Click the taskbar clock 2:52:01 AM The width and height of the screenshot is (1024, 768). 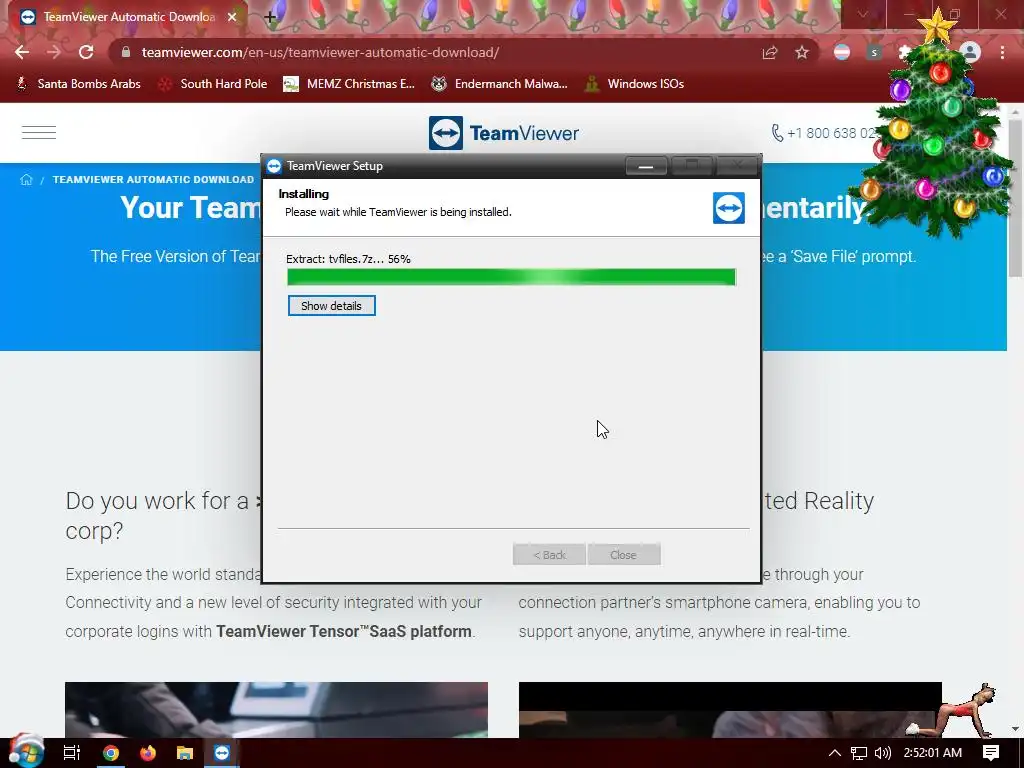pyautogui.click(x=933, y=753)
